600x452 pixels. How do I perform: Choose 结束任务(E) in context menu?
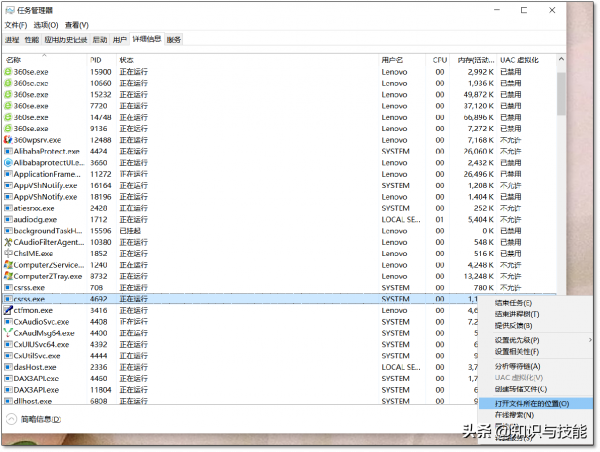(x=514, y=302)
